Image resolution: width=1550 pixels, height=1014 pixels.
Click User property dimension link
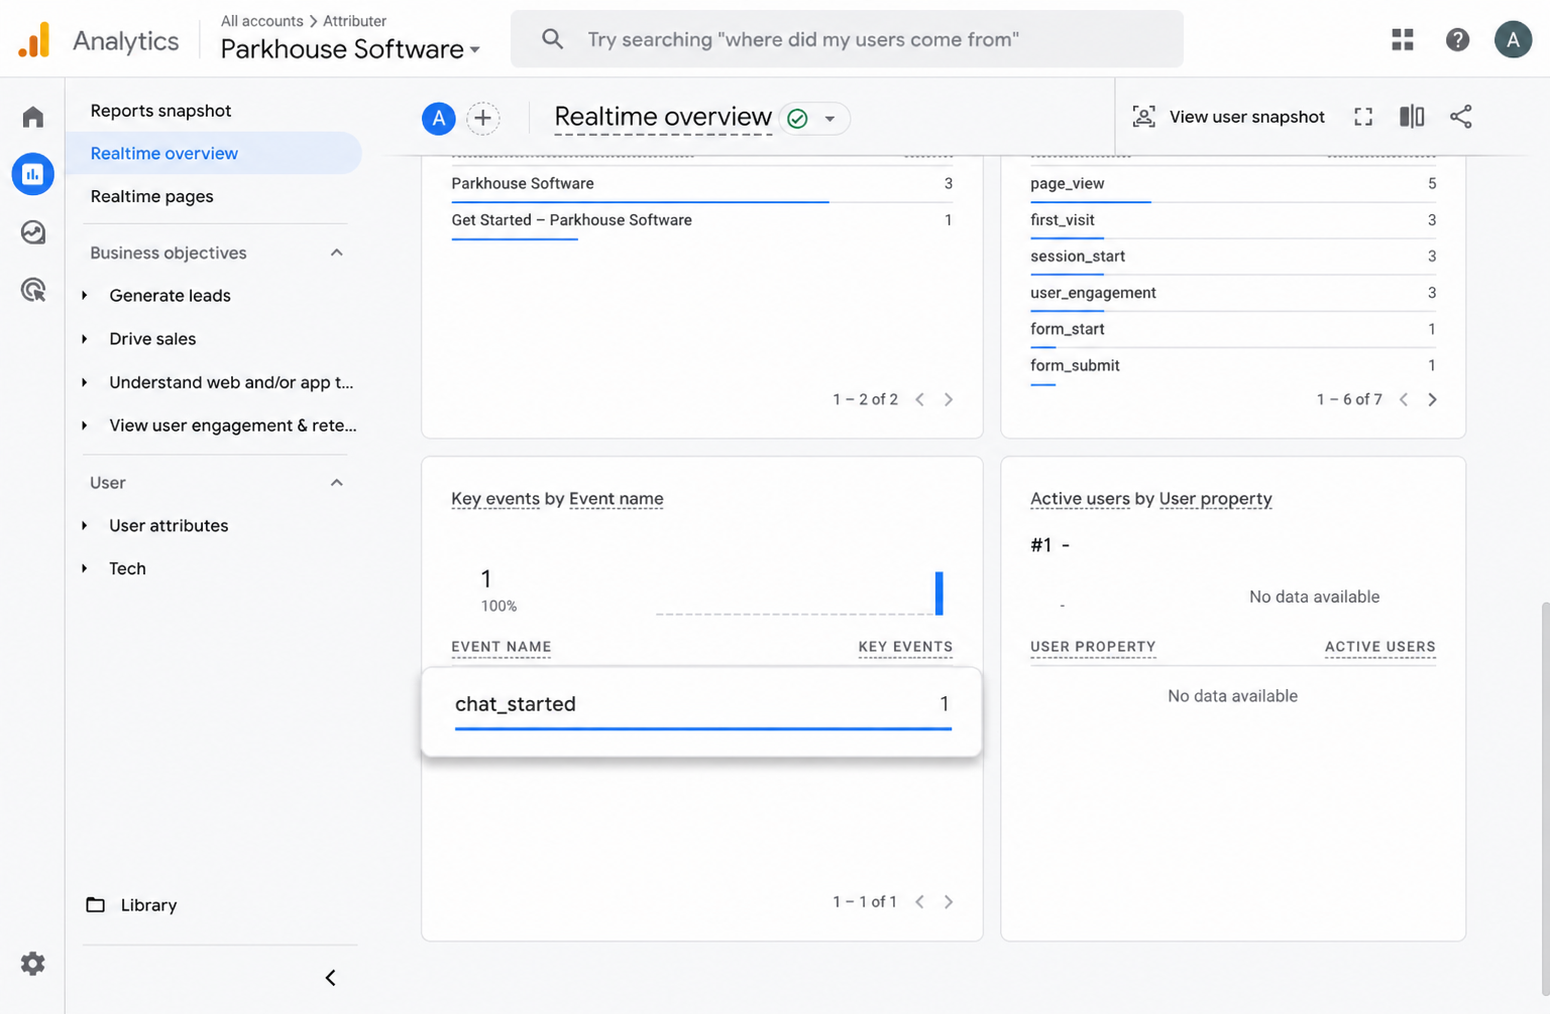point(1215,499)
